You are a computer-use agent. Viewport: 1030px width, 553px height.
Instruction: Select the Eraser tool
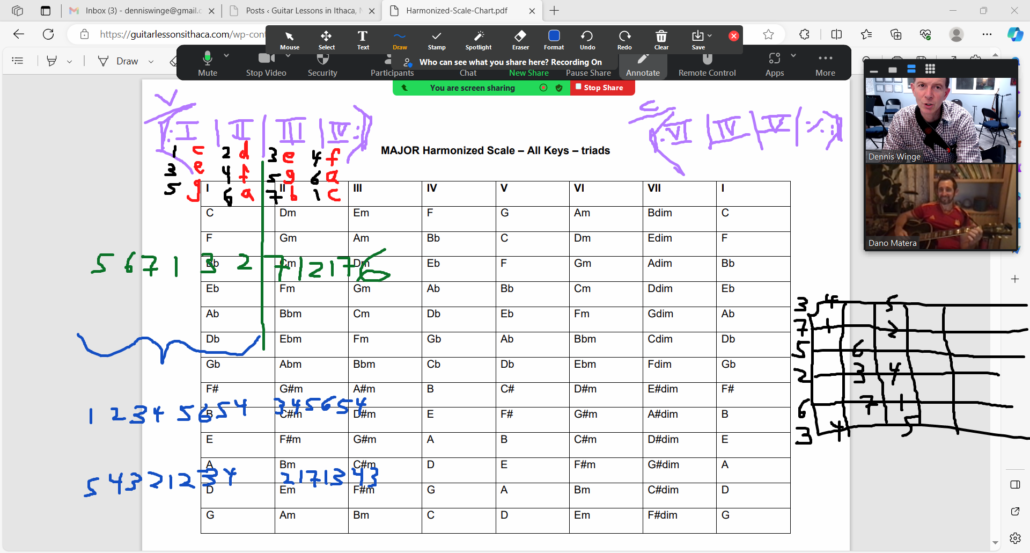click(x=520, y=39)
